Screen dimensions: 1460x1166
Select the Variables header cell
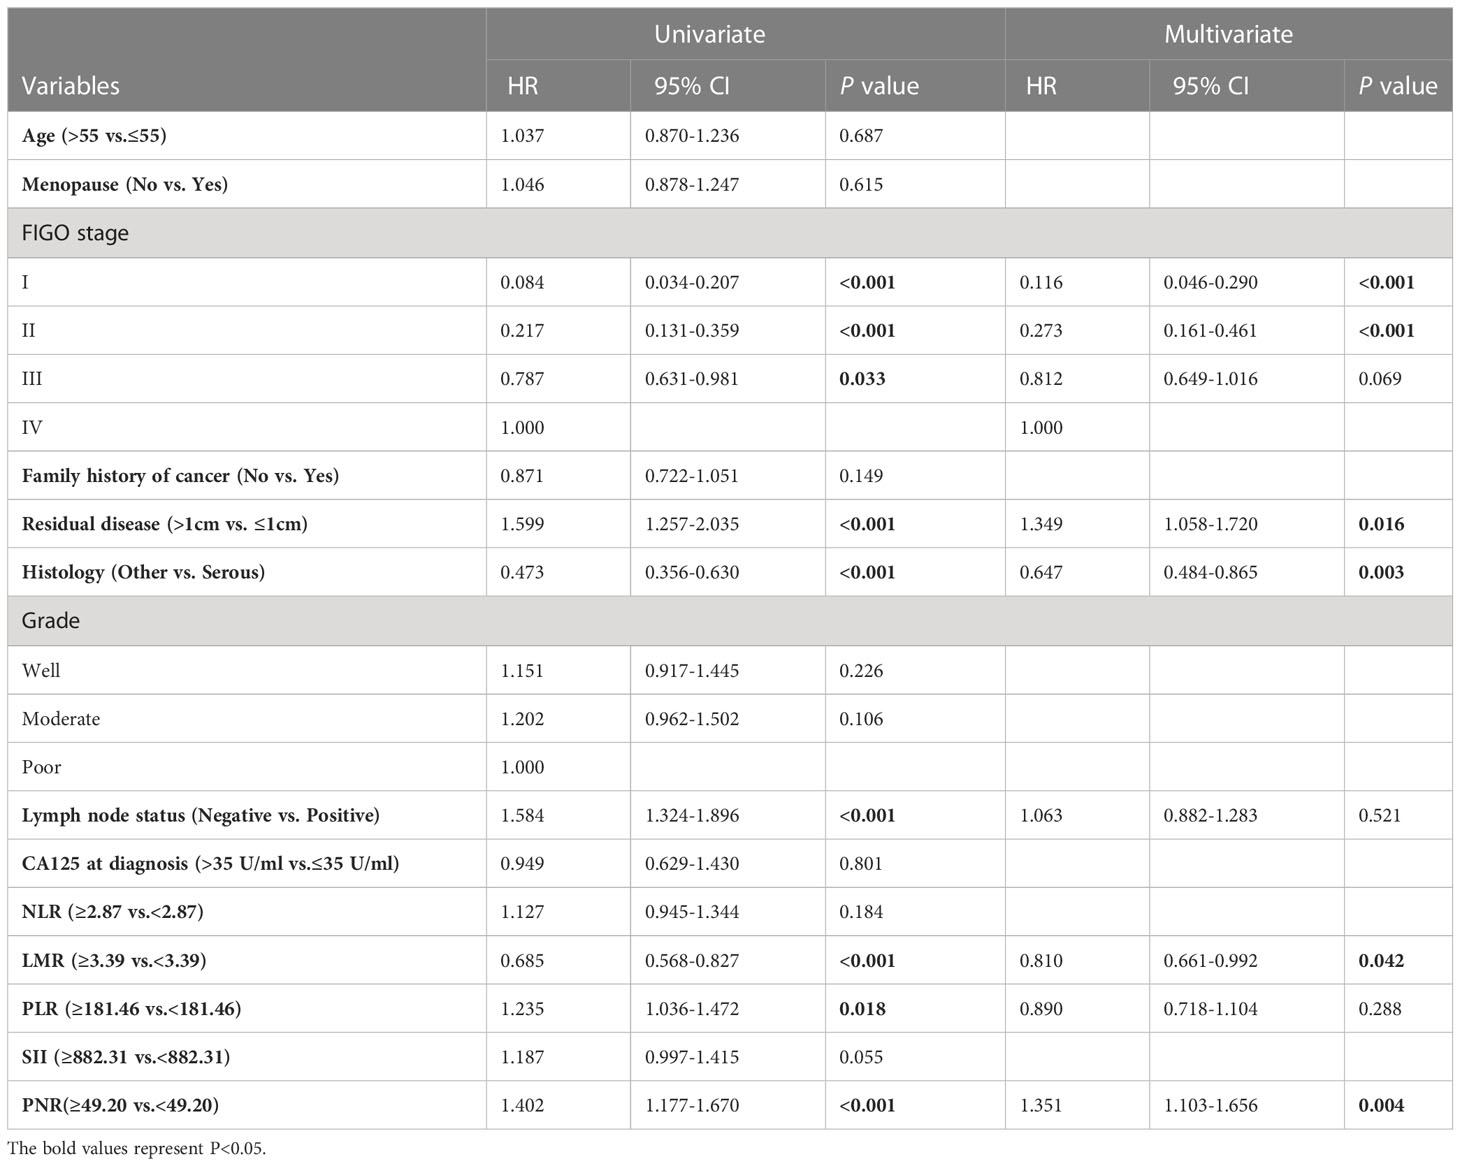pyautogui.click(x=71, y=86)
